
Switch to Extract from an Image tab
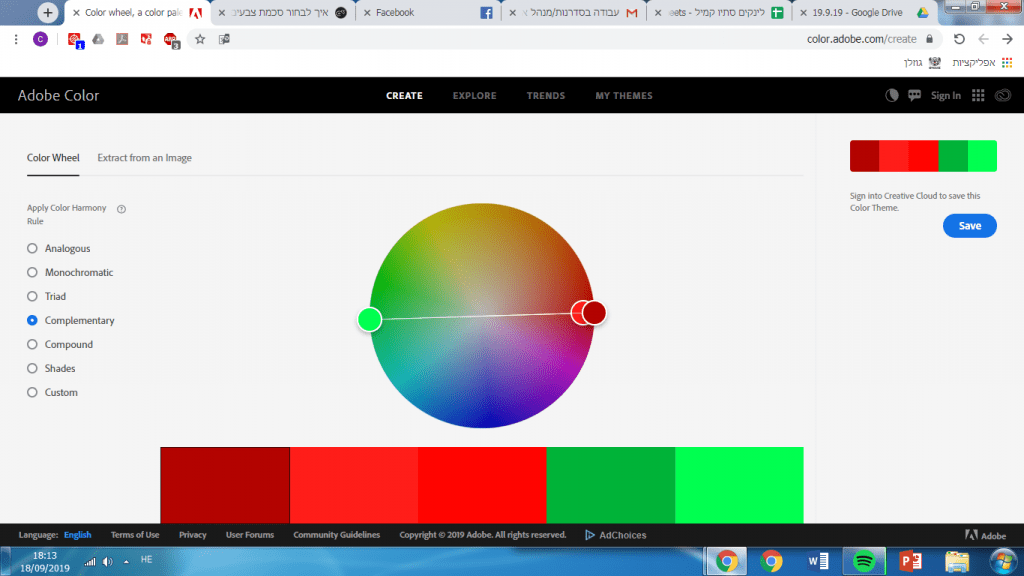click(x=144, y=157)
